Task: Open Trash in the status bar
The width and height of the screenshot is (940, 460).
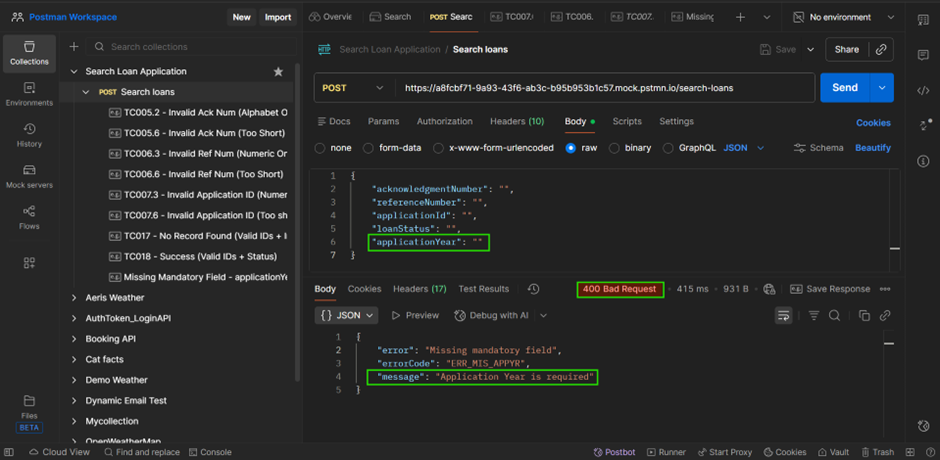Action: click(878, 452)
